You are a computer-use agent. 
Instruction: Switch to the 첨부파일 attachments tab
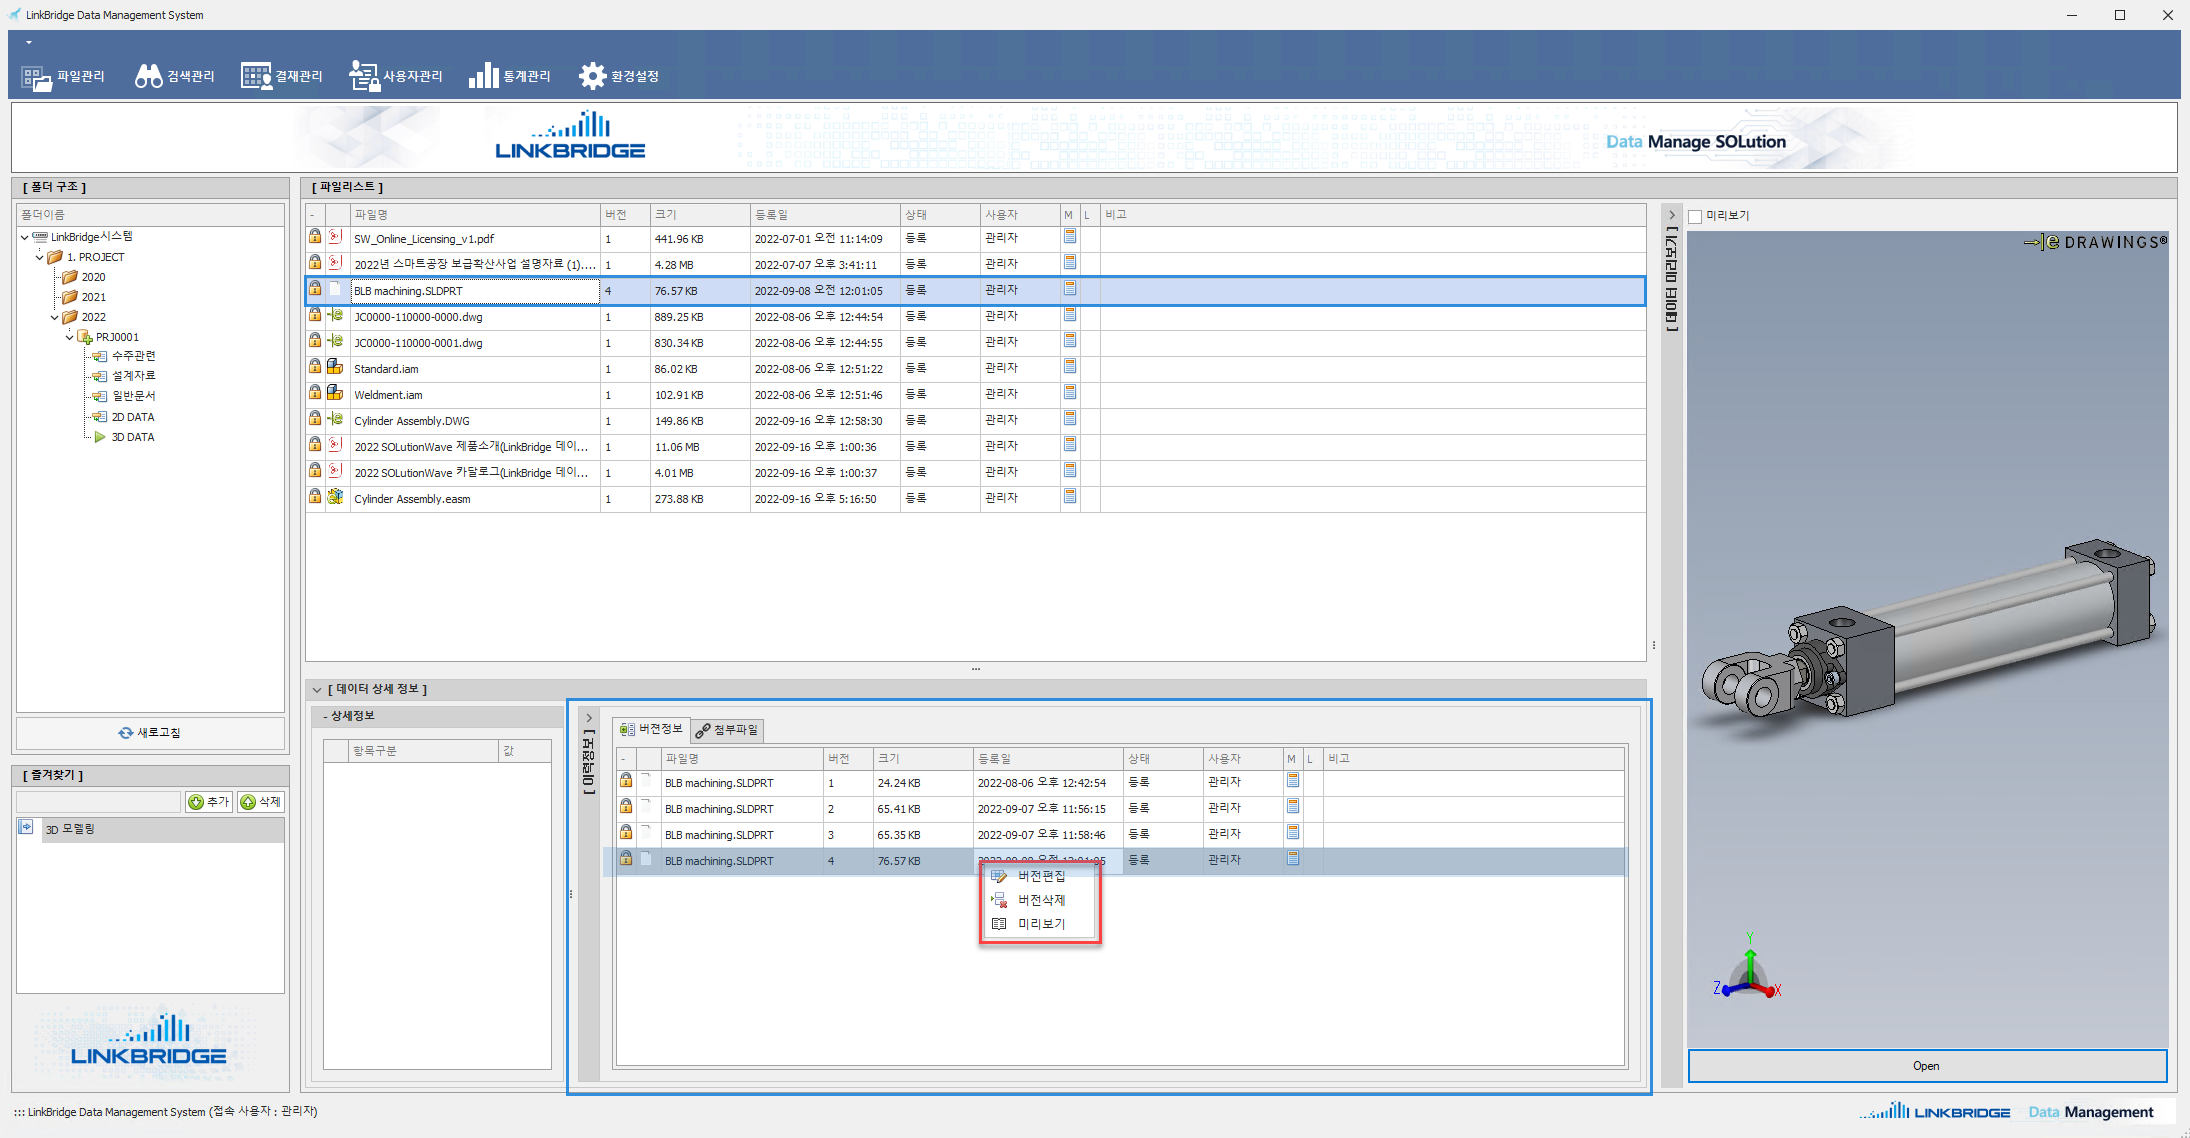728,730
